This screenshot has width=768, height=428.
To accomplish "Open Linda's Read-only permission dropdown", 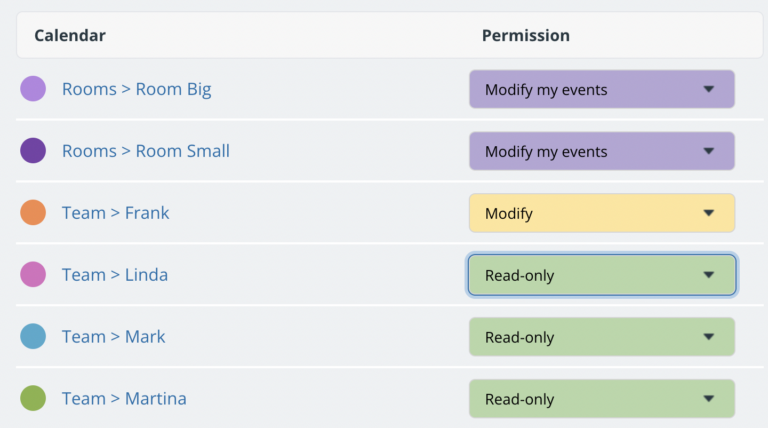I will tap(602, 276).
